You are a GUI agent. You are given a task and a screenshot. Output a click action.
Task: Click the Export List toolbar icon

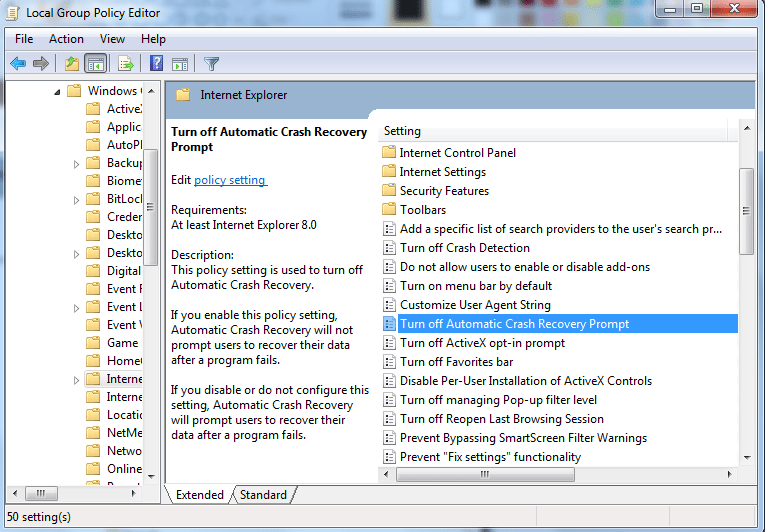point(126,63)
